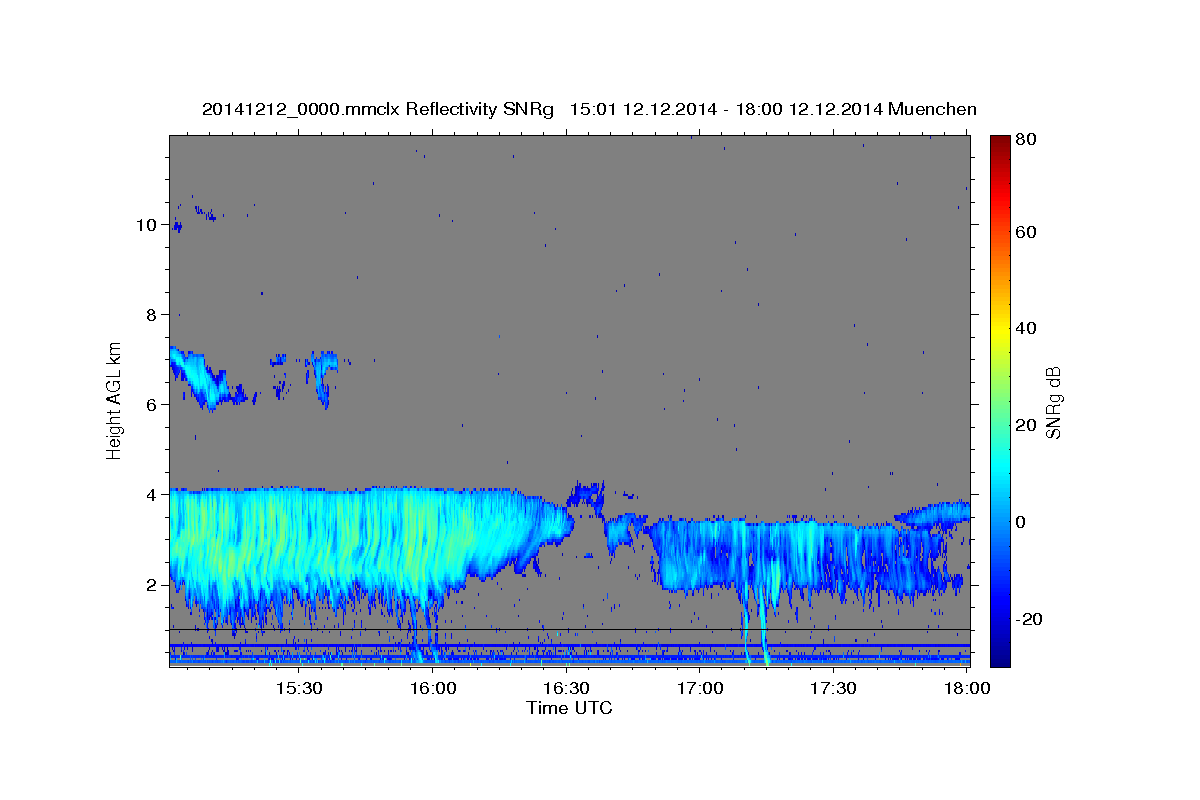Click the 16:00 time tick label

tap(432, 689)
